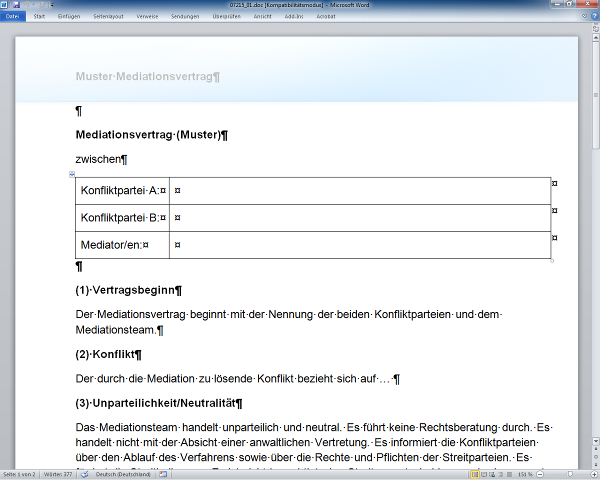The image size is (600, 480).
Task: Switch to print layout view in status bar
Action: [474, 473]
